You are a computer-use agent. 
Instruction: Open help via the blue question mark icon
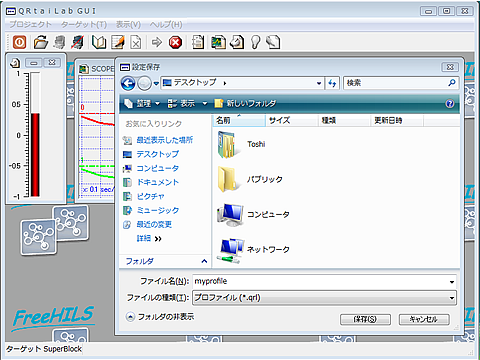[450, 104]
